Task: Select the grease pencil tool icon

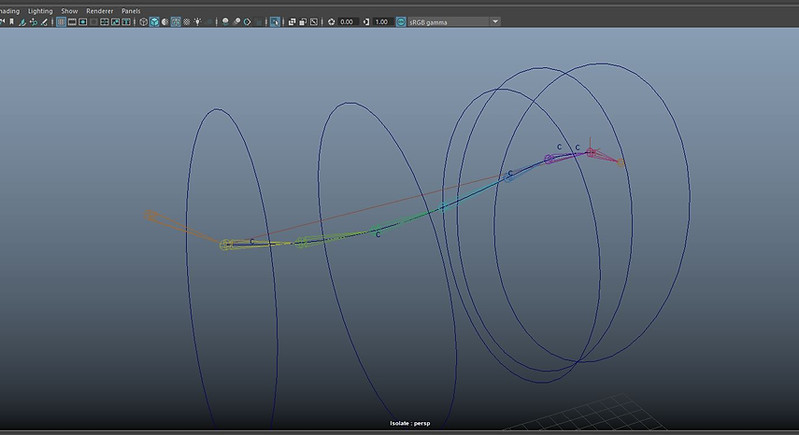Action: click(x=44, y=22)
